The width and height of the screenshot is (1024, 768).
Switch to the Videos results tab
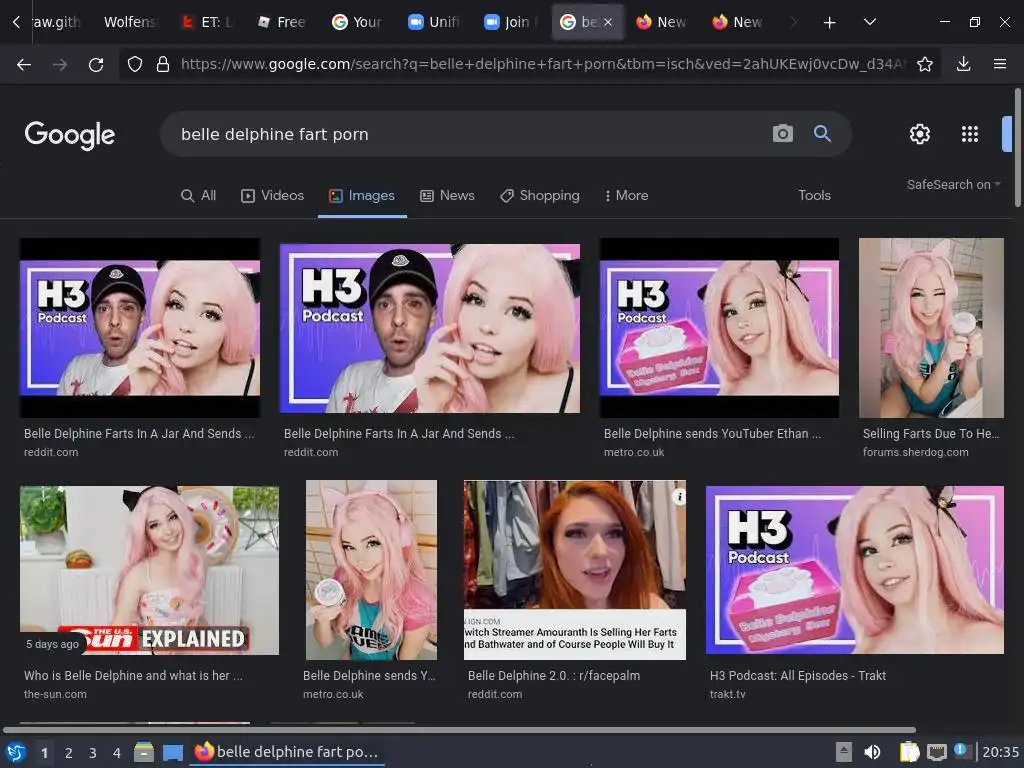pyautogui.click(x=272, y=195)
